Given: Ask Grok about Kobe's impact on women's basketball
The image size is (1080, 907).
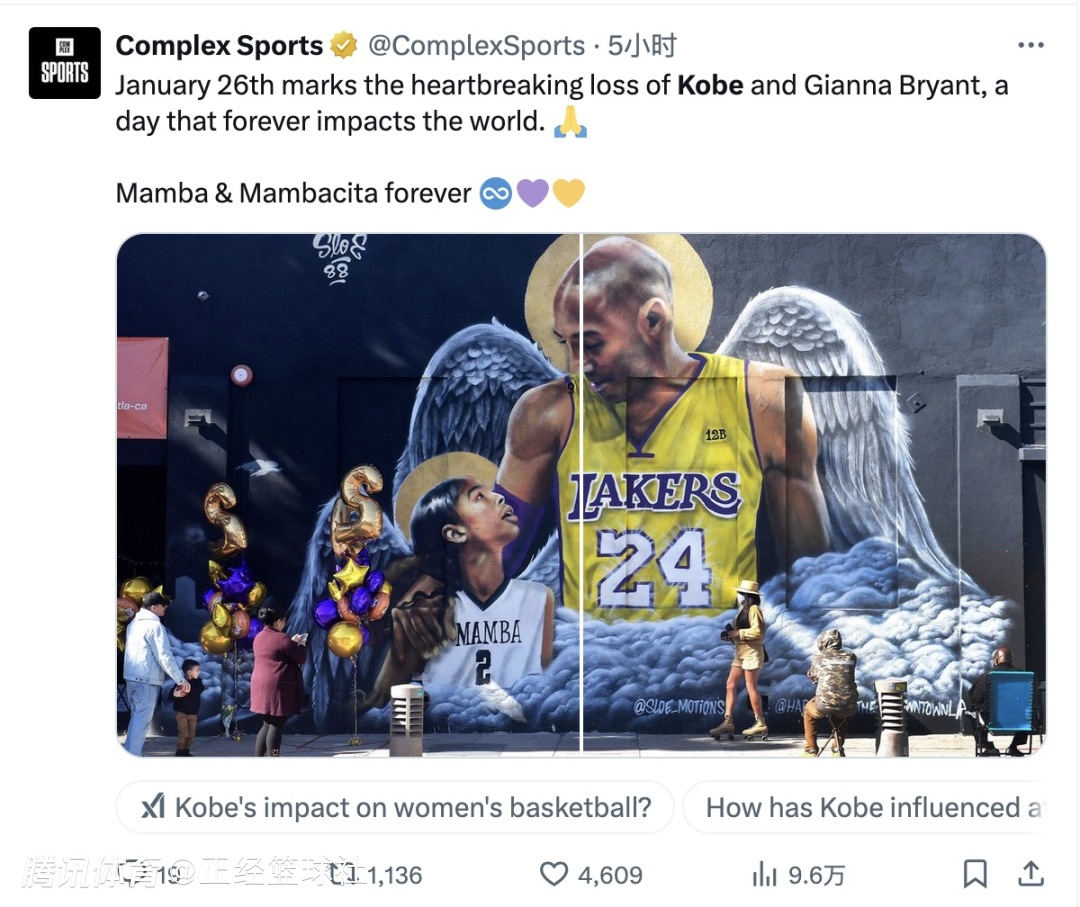Looking at the screenshot, I should point(412,807).
